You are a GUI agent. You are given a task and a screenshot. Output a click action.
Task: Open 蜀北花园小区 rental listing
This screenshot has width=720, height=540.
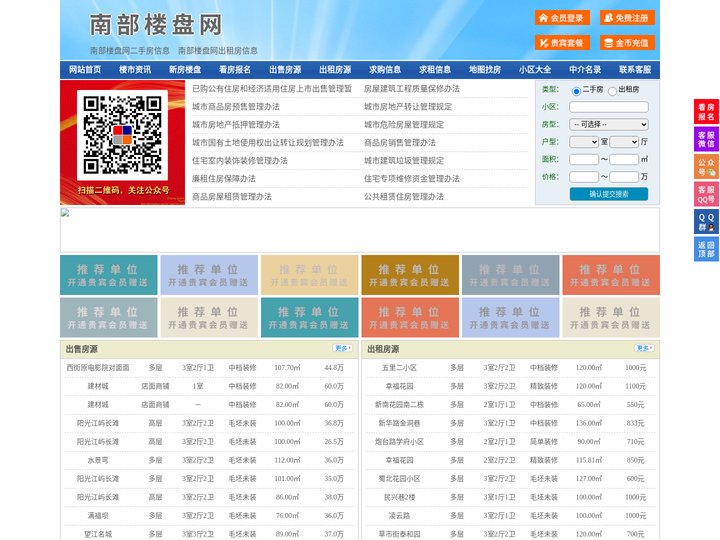point(399,478)
